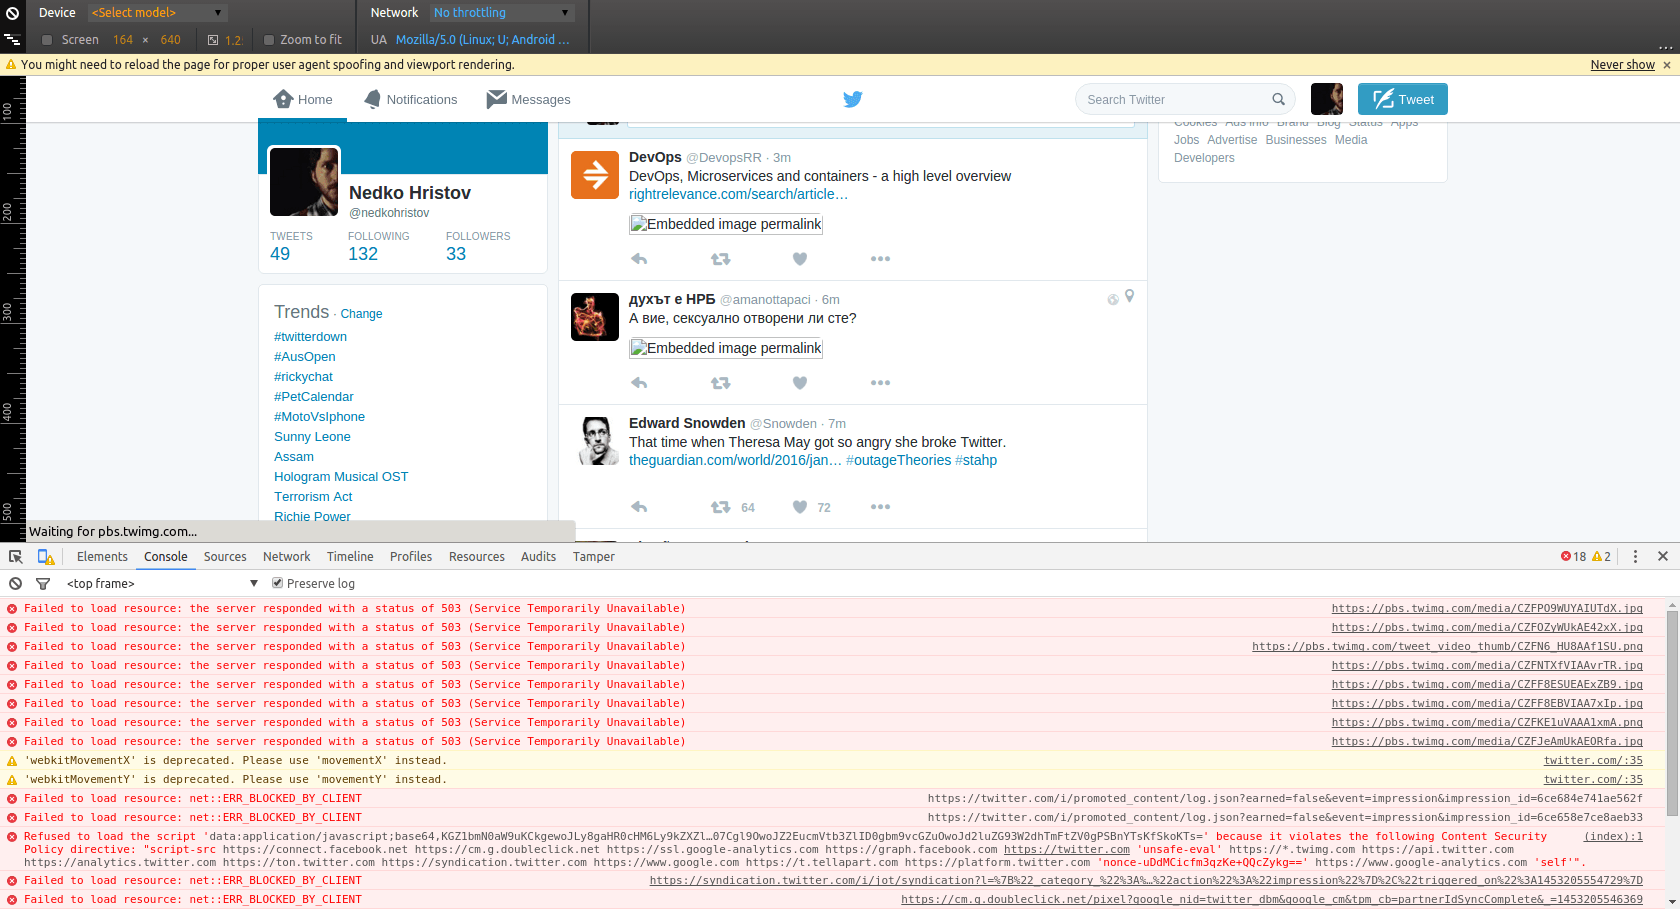This screenshot has height=914, width=1680.
Task: Switch to the Sources tab
Action: [x=225, y=557]
